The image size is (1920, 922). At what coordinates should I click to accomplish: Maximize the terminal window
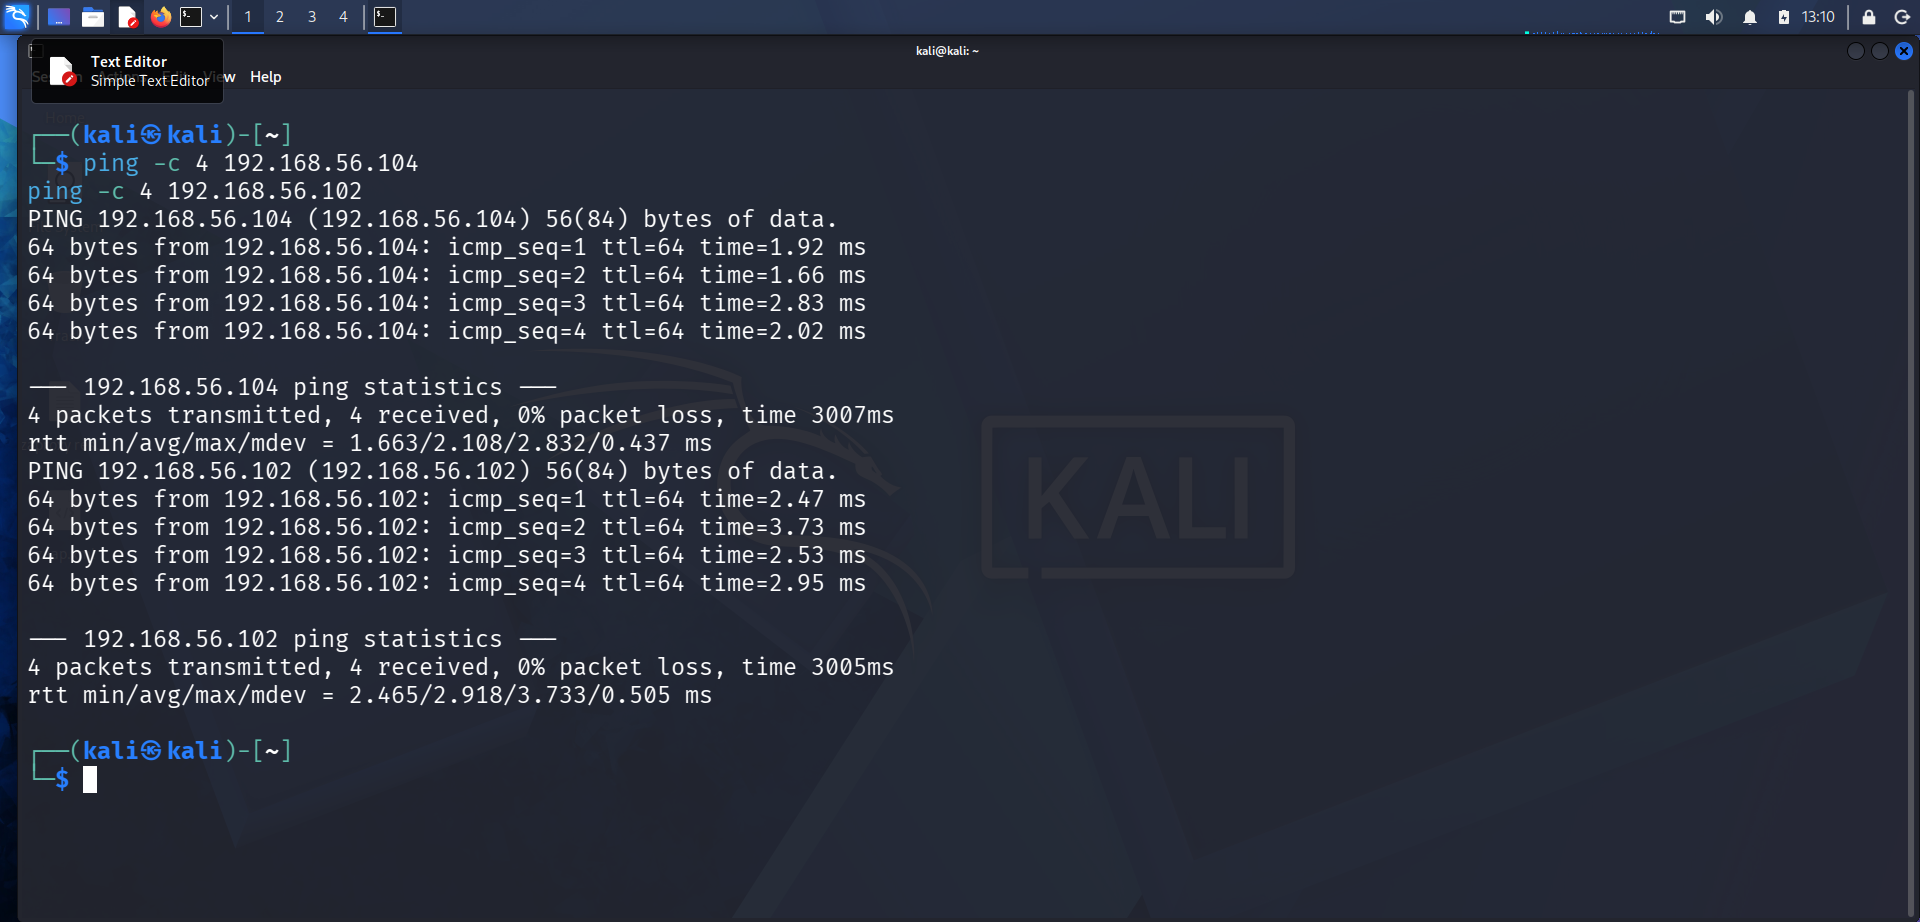[x=1880, y=51]
